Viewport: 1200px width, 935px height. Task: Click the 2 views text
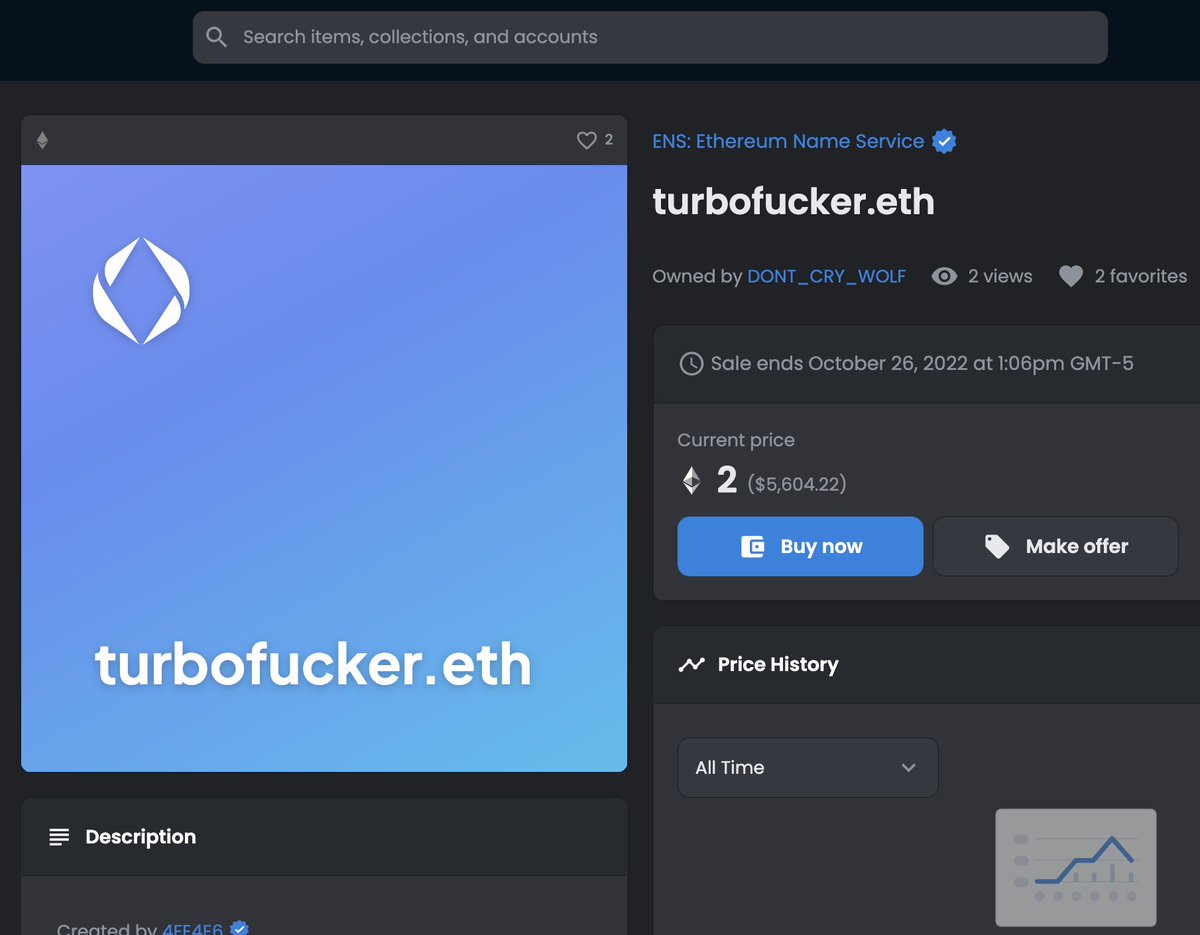pos(1000,276)
